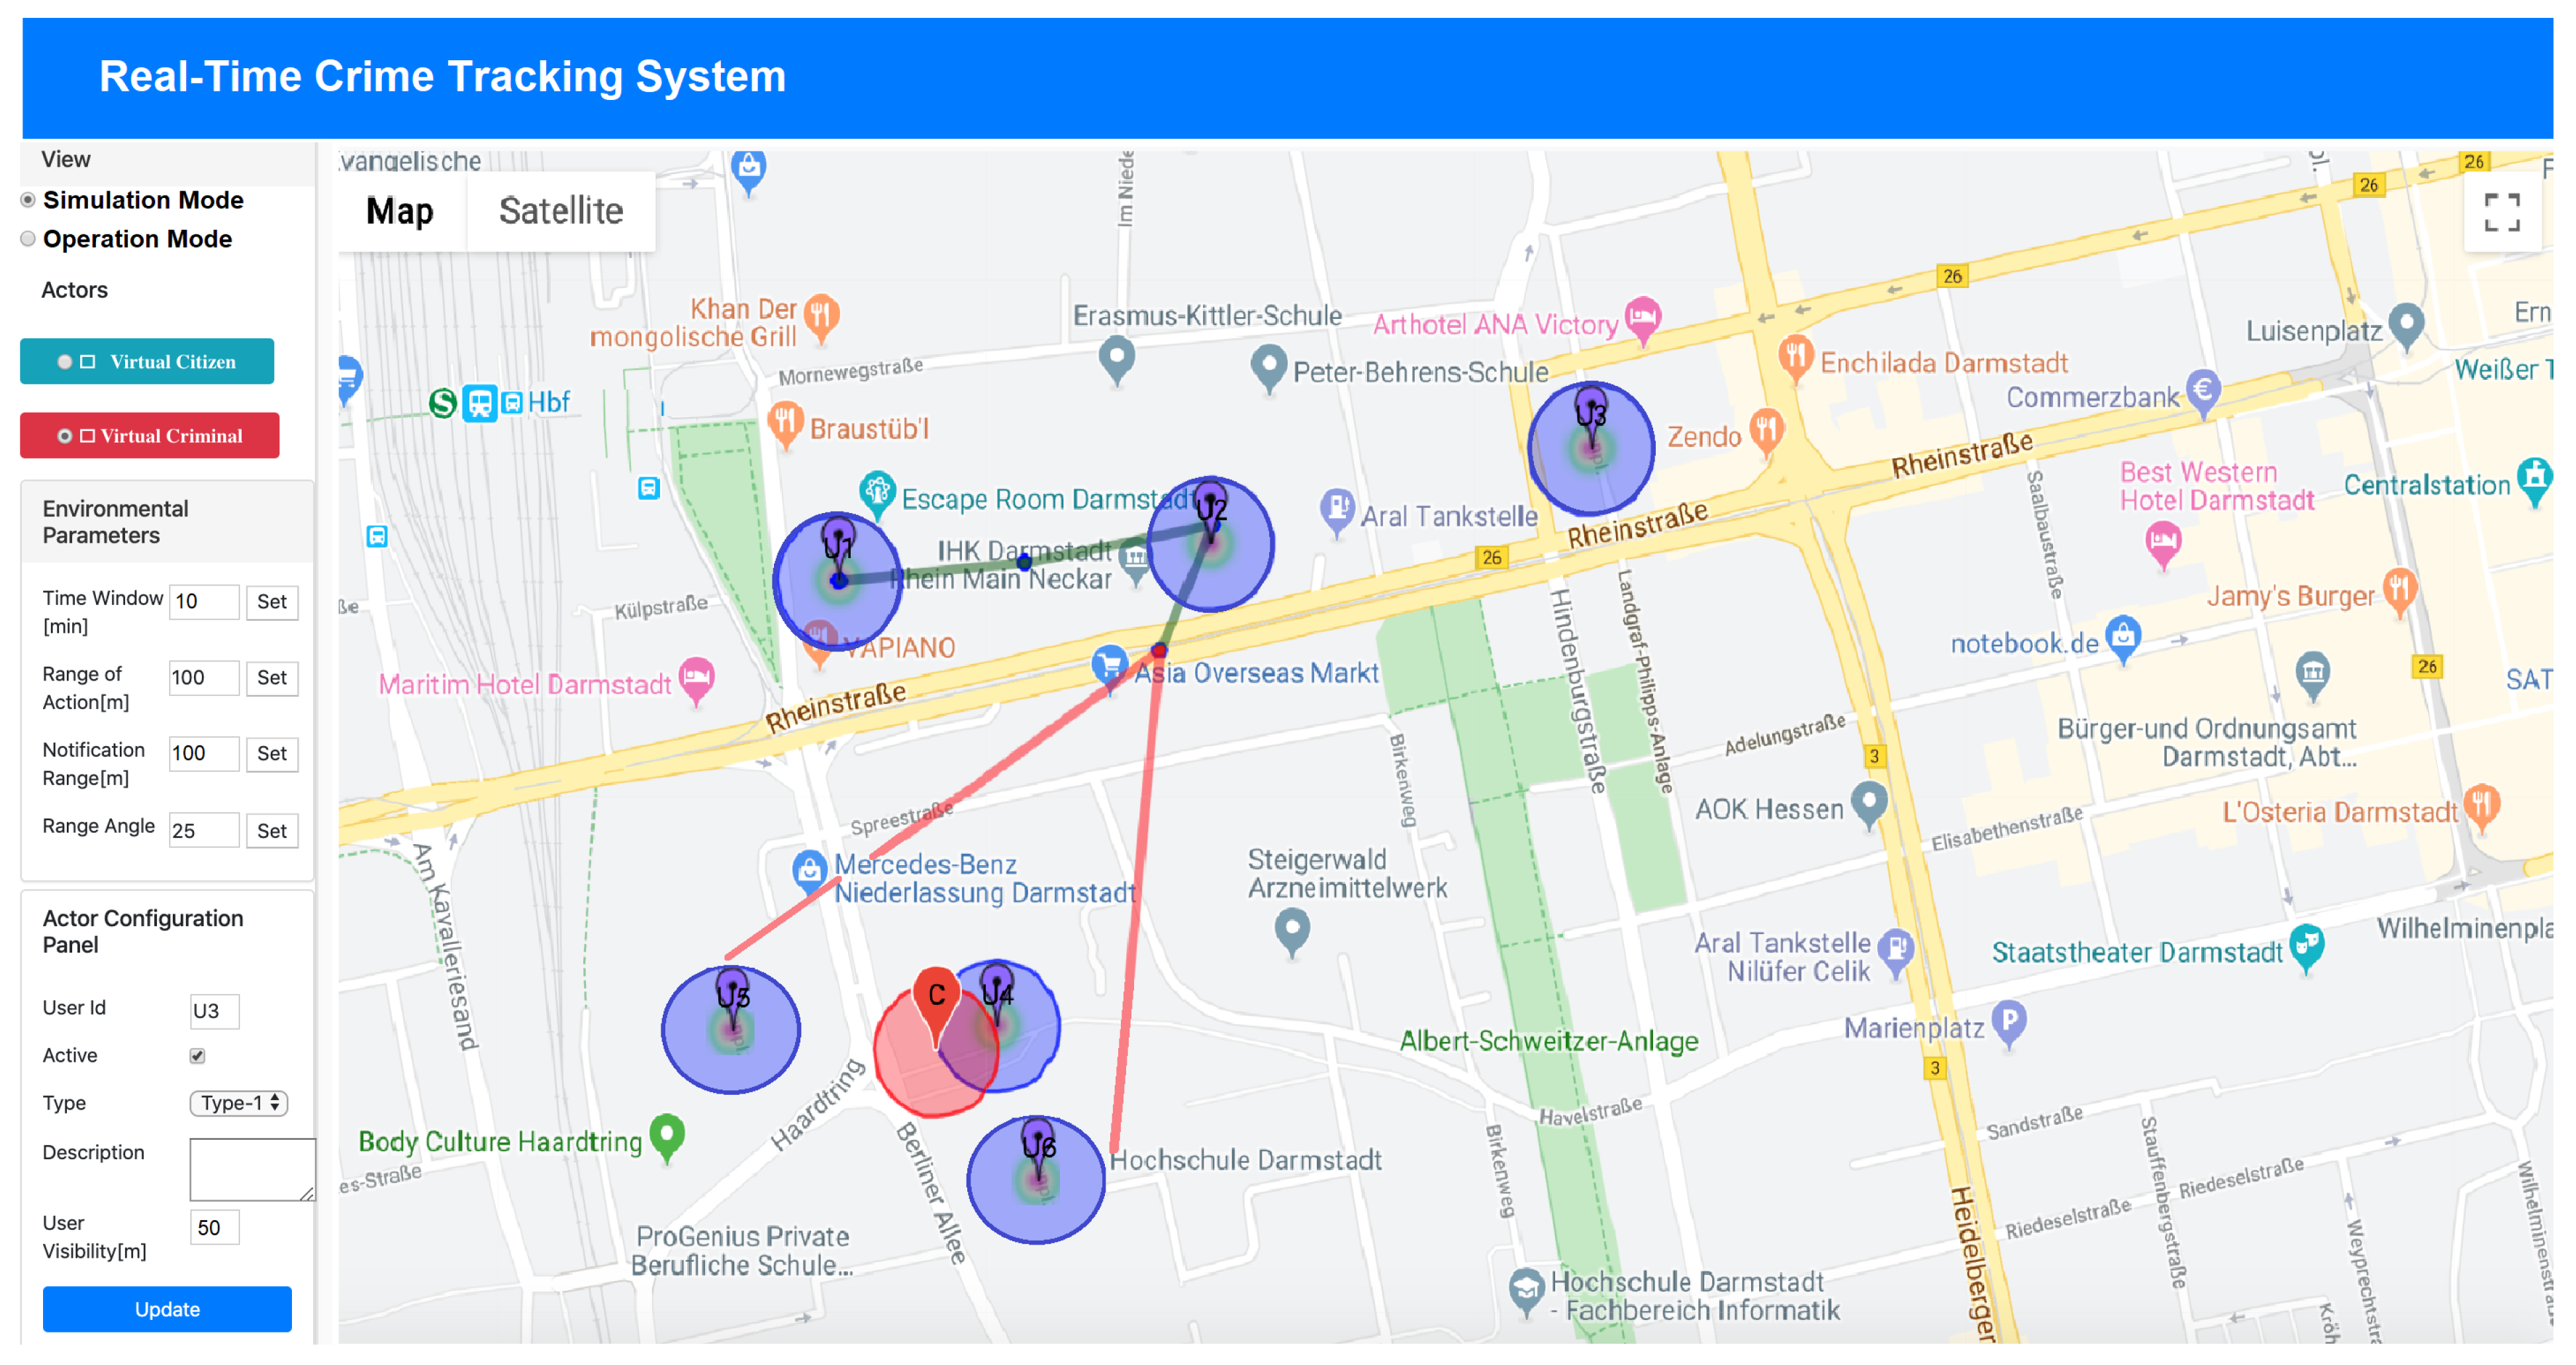This screenshot has width=2576, height=1365.
Task: Click the Virtual Criminal red button
Action: pyautogui.click(x=150, y=436)
